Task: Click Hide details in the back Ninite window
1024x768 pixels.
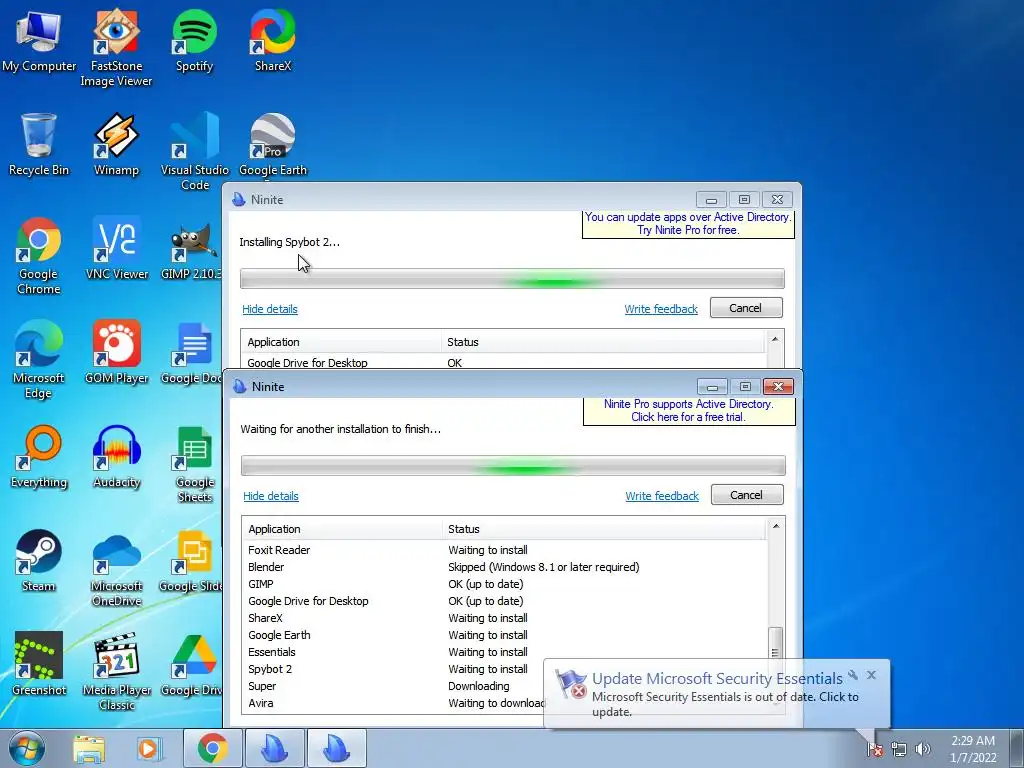Action: click(x=270, y=309)
